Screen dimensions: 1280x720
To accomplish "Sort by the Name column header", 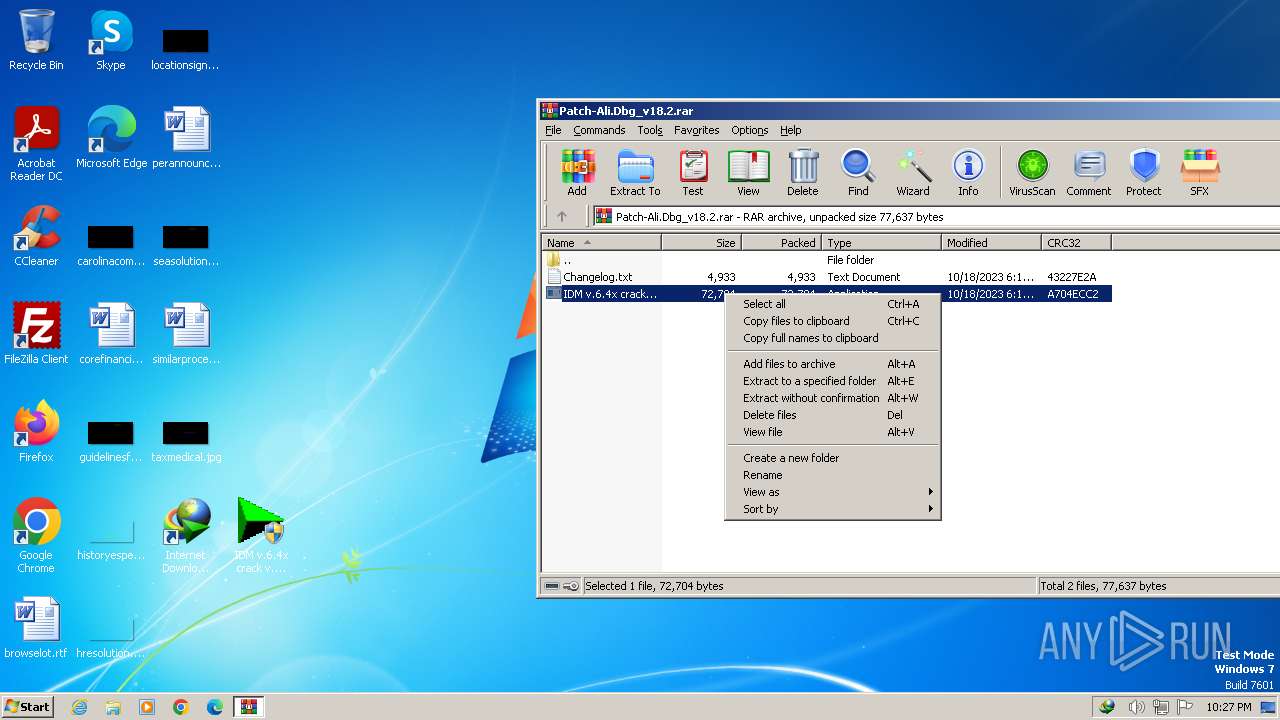I will tap(601, 243).
